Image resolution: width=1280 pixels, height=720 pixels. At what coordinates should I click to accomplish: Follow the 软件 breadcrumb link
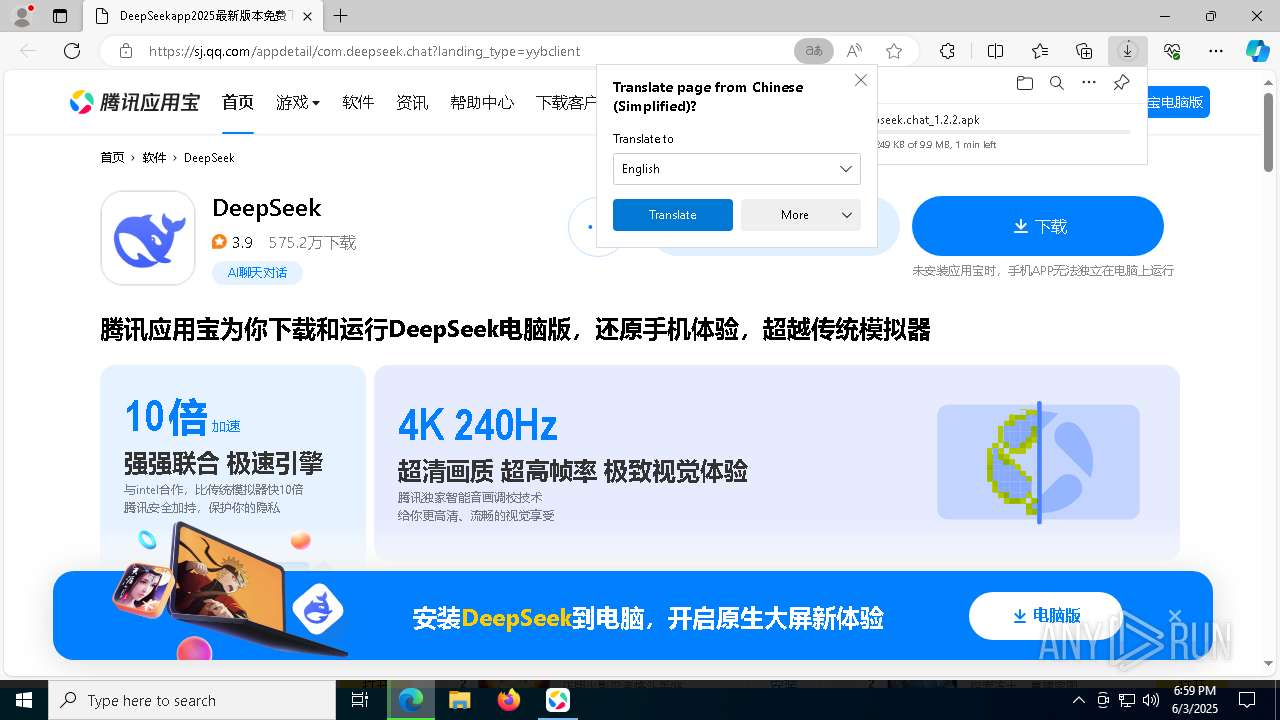click(154, 158)
